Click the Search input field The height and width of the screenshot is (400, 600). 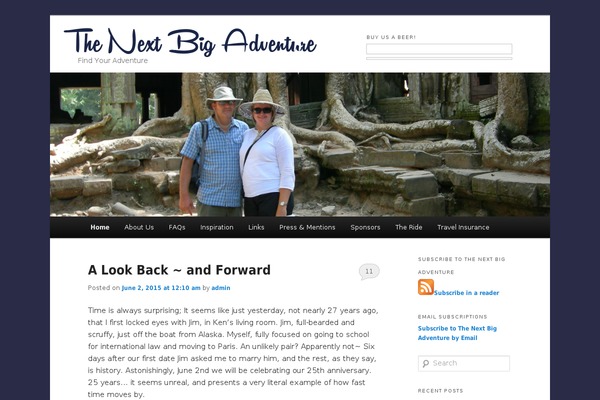464,363
